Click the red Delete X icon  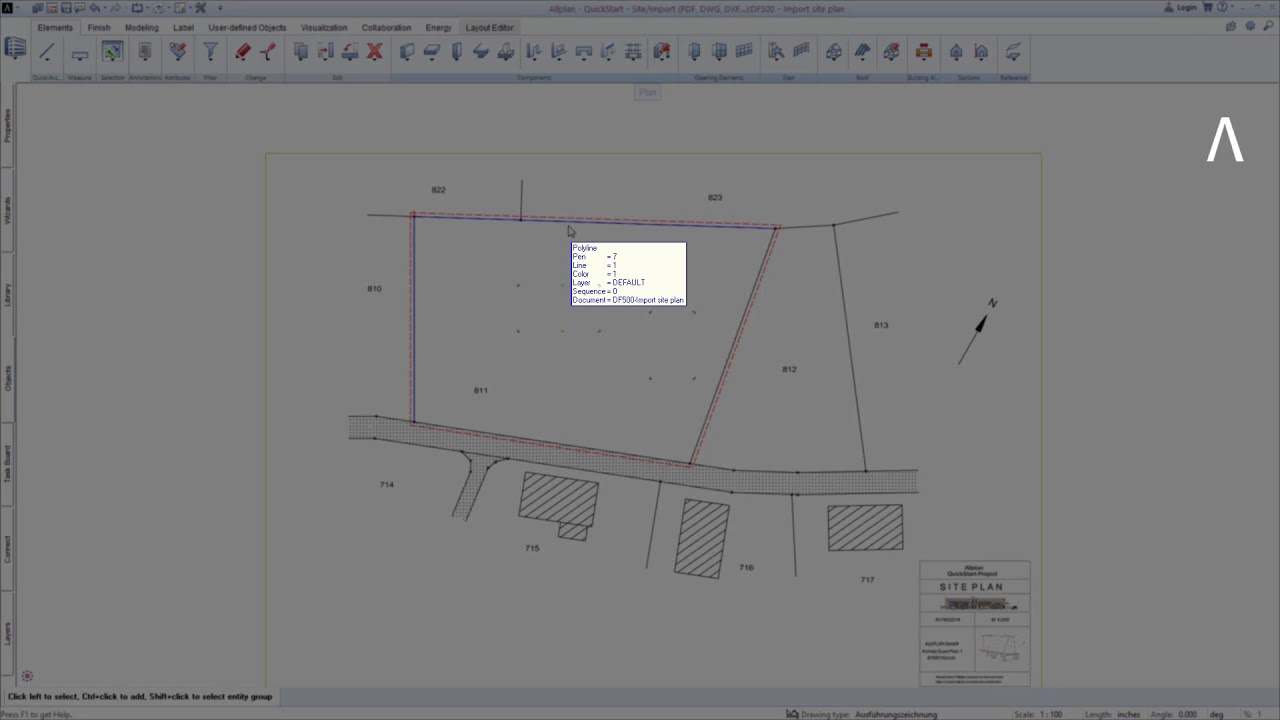pyautogui.click(x=375, y=52)
